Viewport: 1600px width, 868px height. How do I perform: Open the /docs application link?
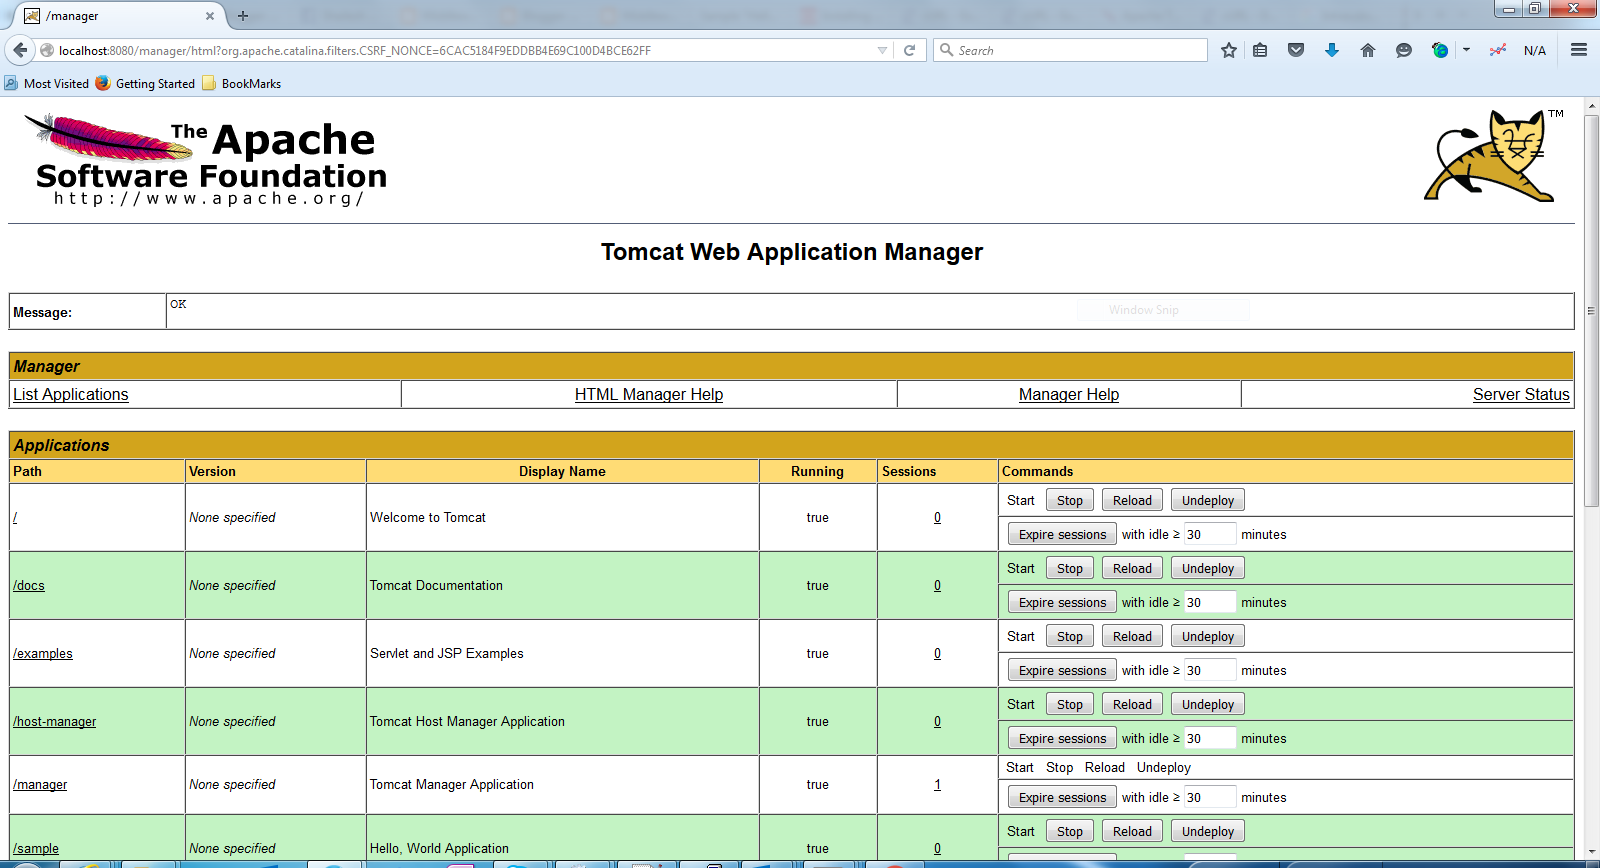(29, 585)
